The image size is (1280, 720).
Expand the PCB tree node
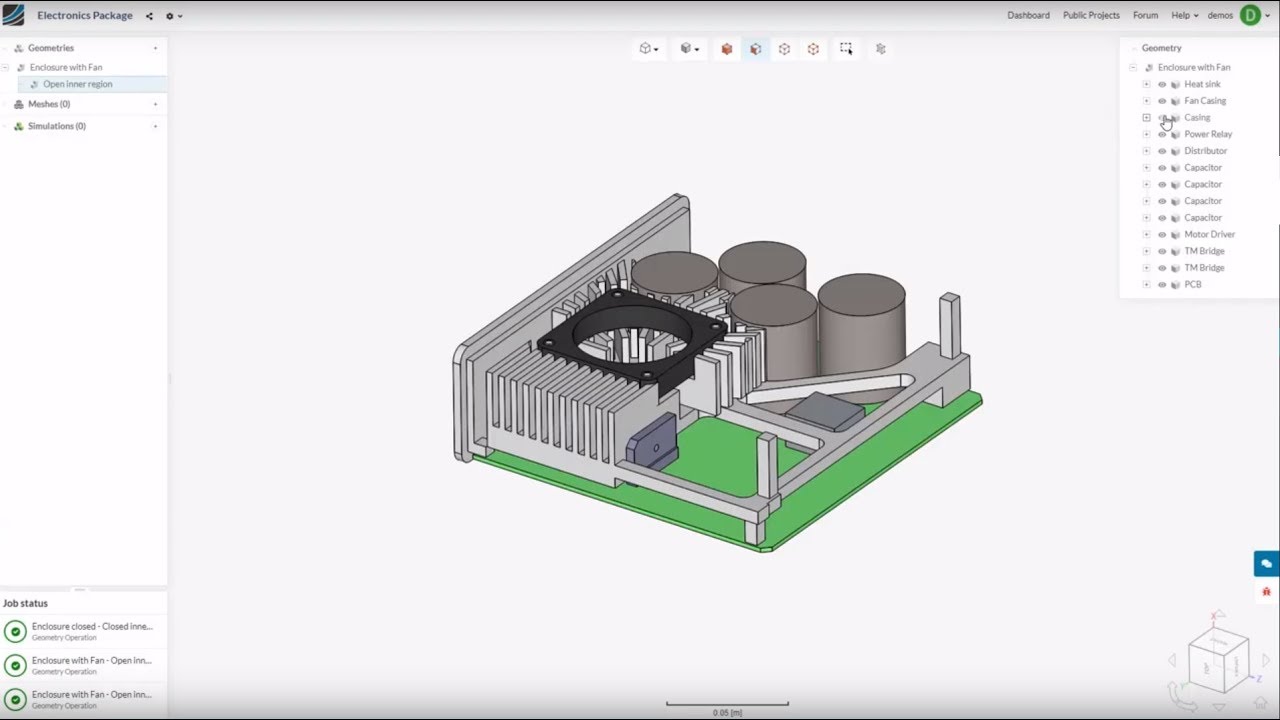(1147, 285)
